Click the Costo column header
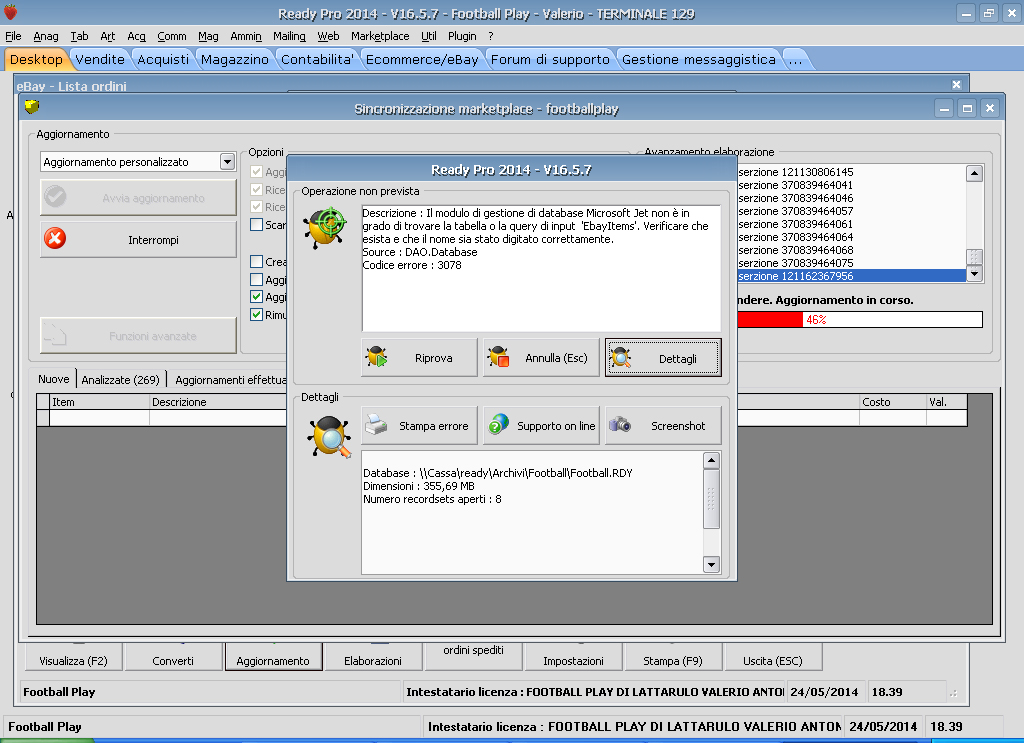The height and width of the screenshot is (743, 1024). click(x=892, y=402)
